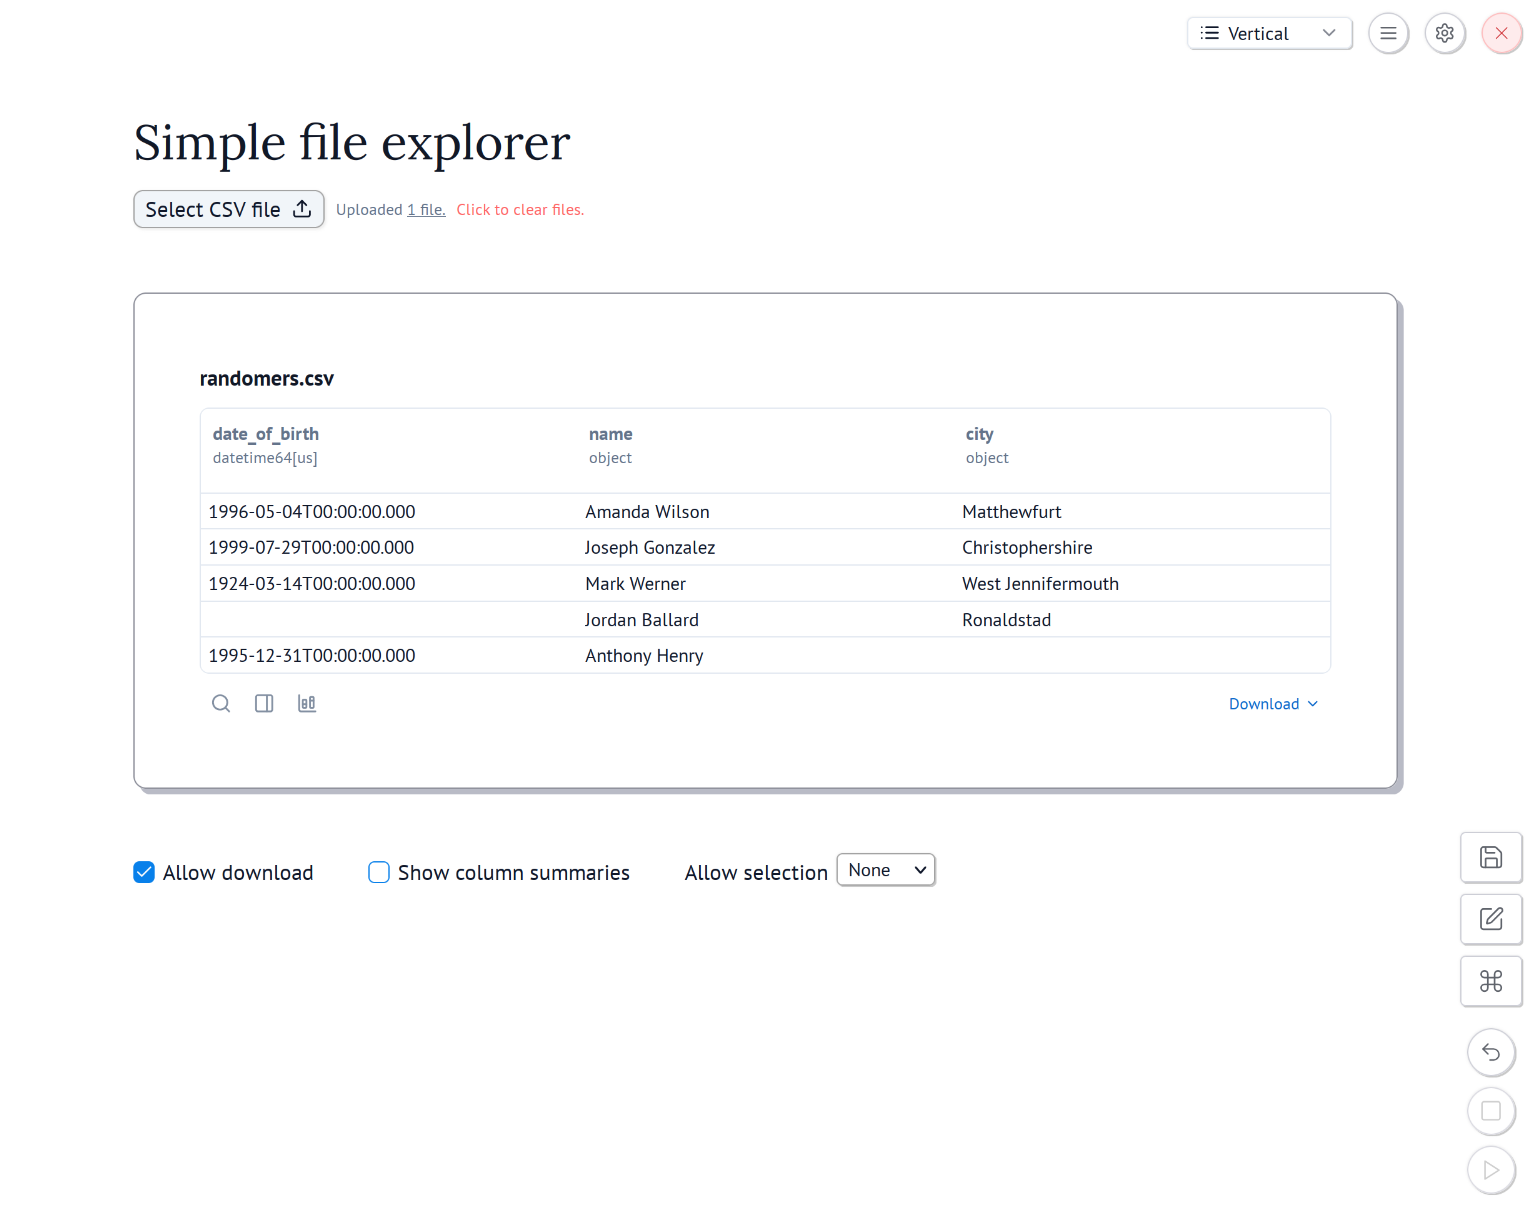Open the hamburger notebook menu
The image size is (1535, 1210).
coord(1388,33)
